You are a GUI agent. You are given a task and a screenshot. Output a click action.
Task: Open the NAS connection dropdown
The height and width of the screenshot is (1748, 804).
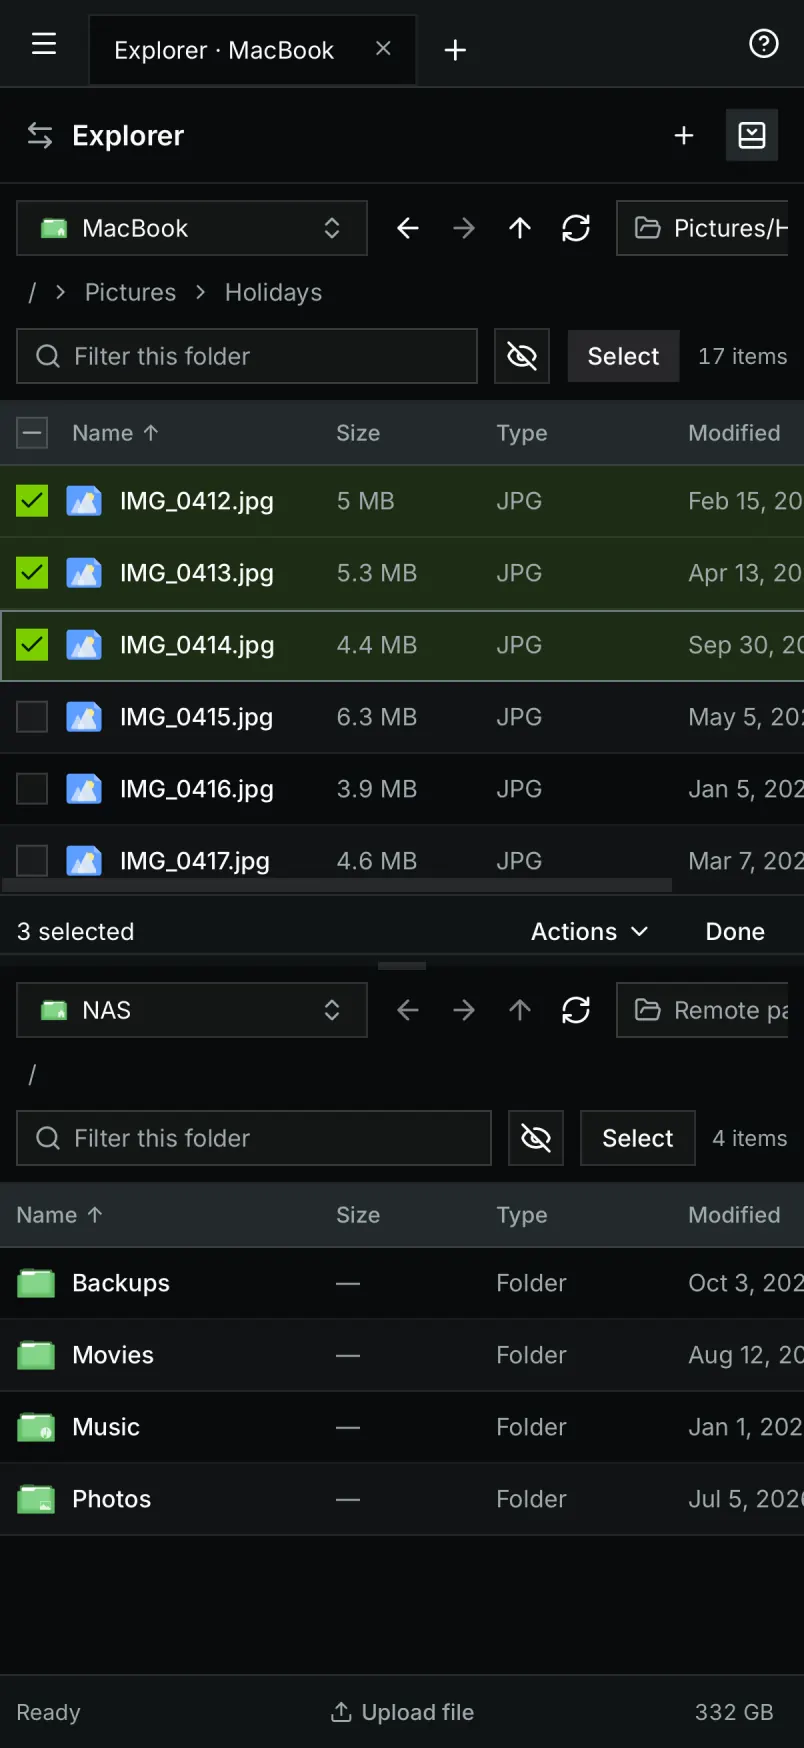coord(192,1010)
